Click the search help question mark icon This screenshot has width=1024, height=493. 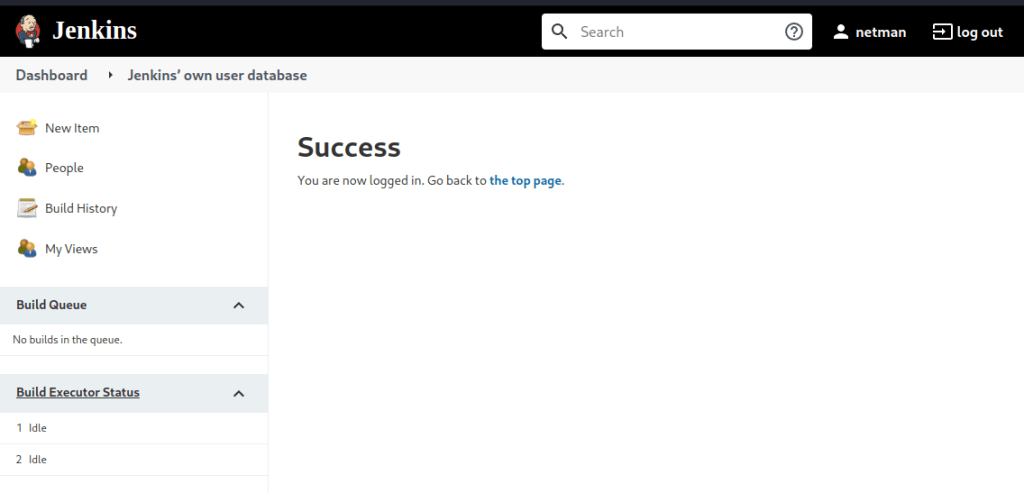point(794,32)
